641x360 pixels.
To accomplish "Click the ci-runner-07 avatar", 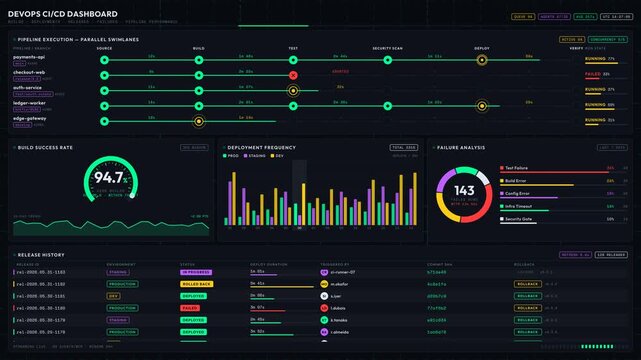I will click(x=324, y=272).
